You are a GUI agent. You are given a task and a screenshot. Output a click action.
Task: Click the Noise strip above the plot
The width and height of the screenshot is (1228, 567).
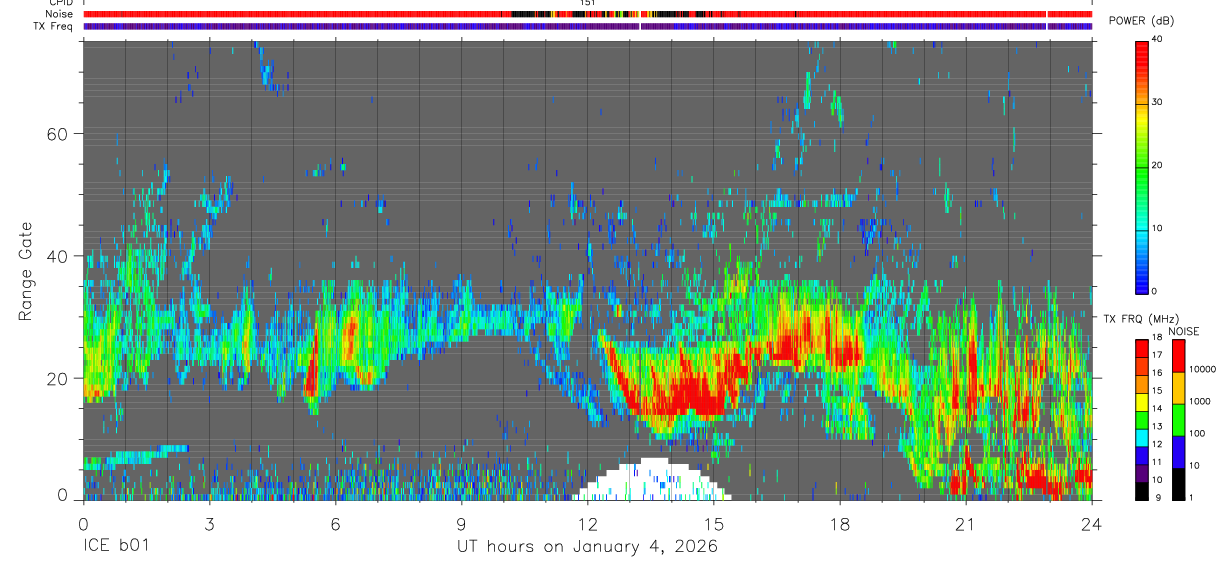[x=587, y=14]
